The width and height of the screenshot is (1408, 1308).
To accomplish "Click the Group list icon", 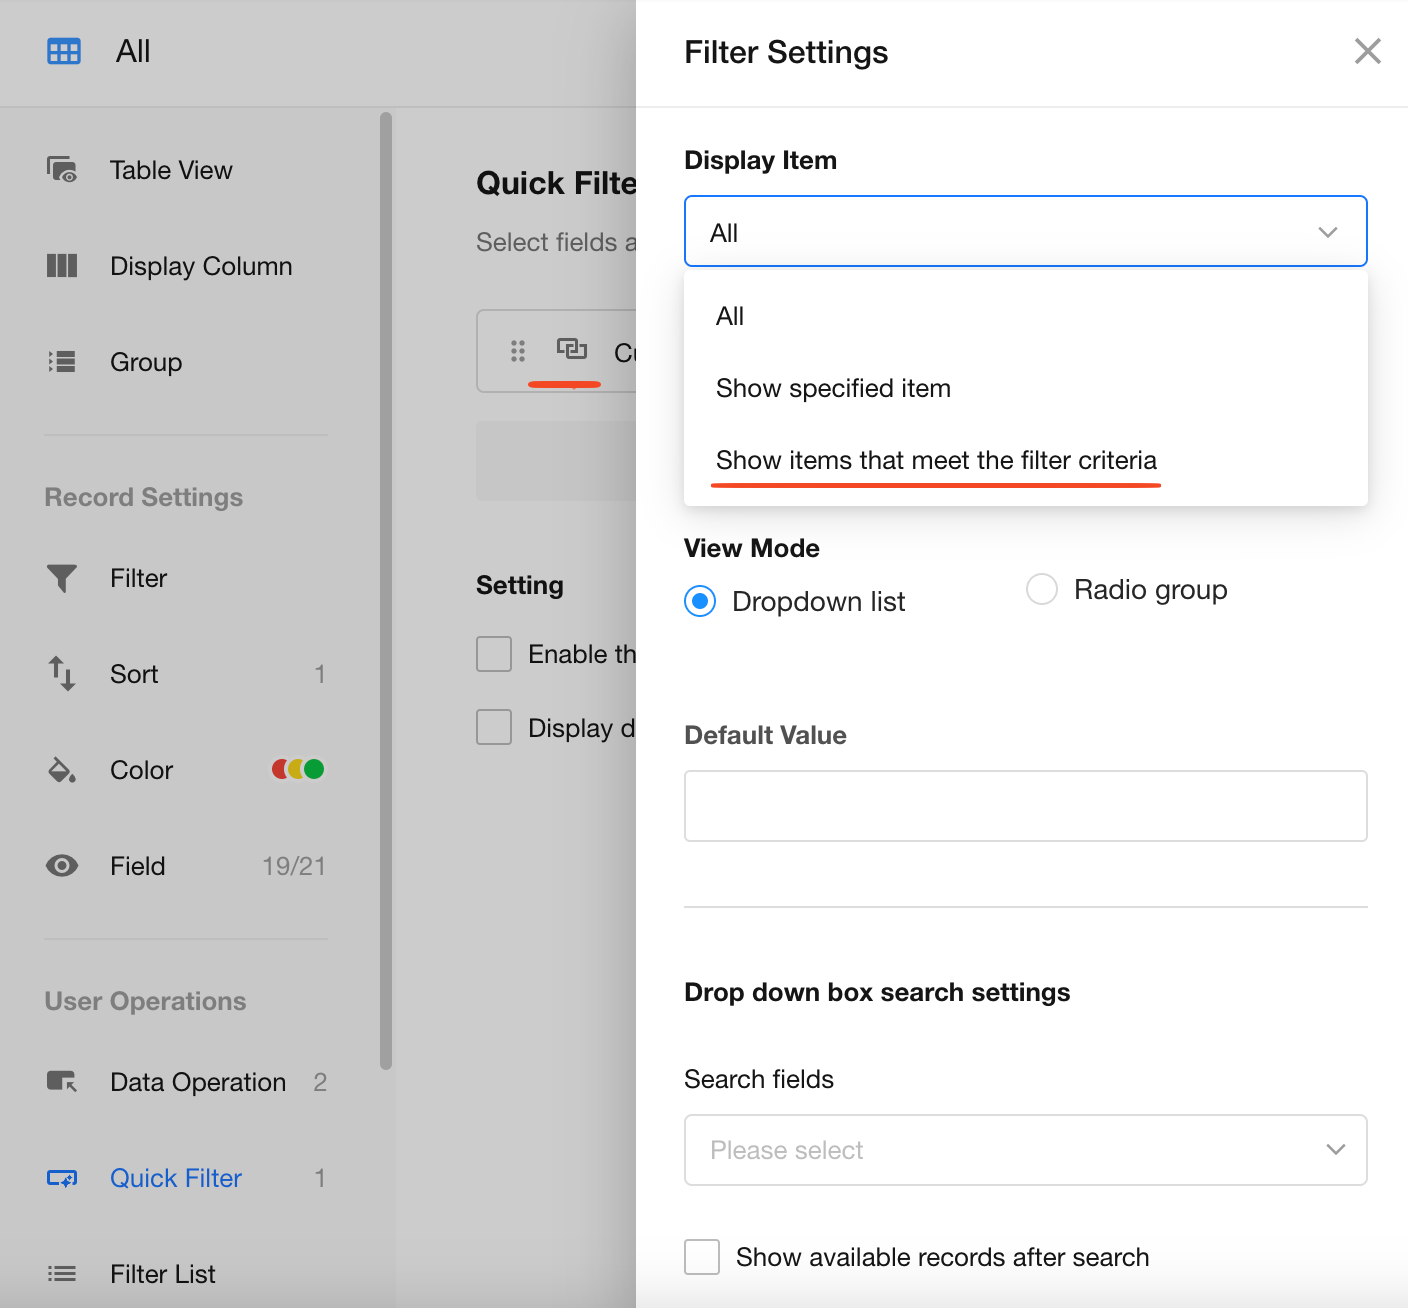I will click(62, 362).
